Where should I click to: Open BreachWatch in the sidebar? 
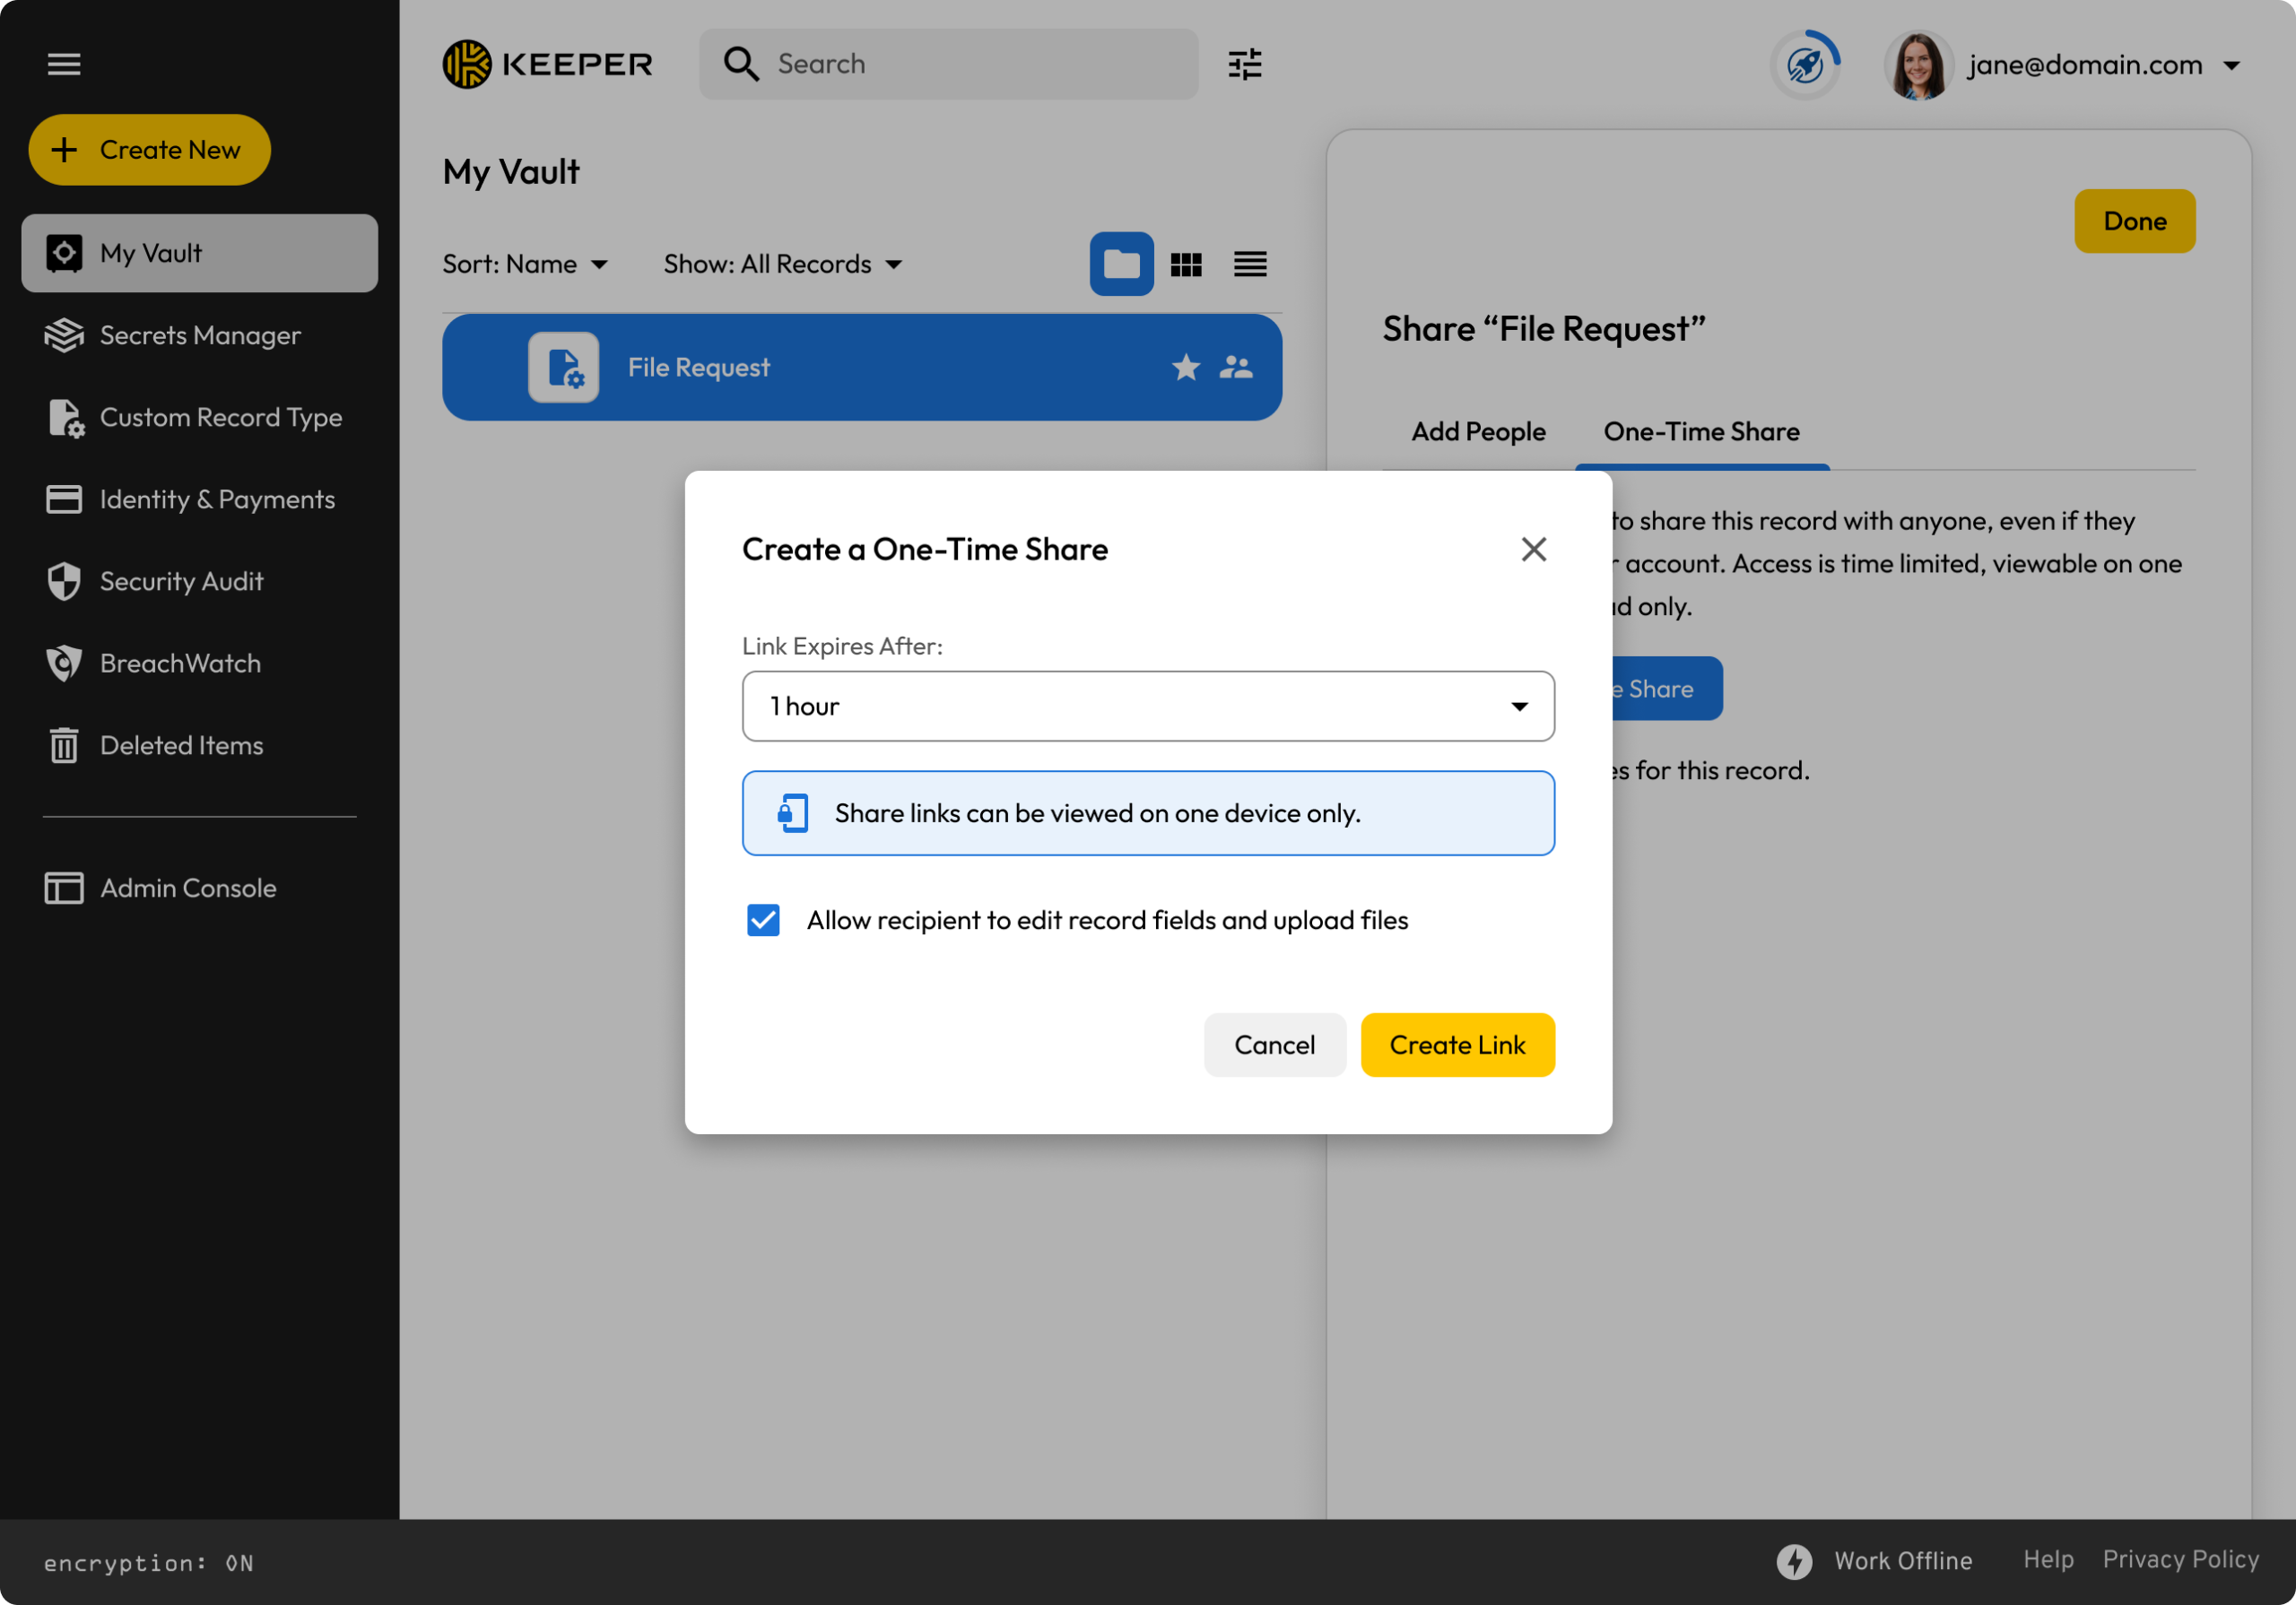tap(180, 663)
